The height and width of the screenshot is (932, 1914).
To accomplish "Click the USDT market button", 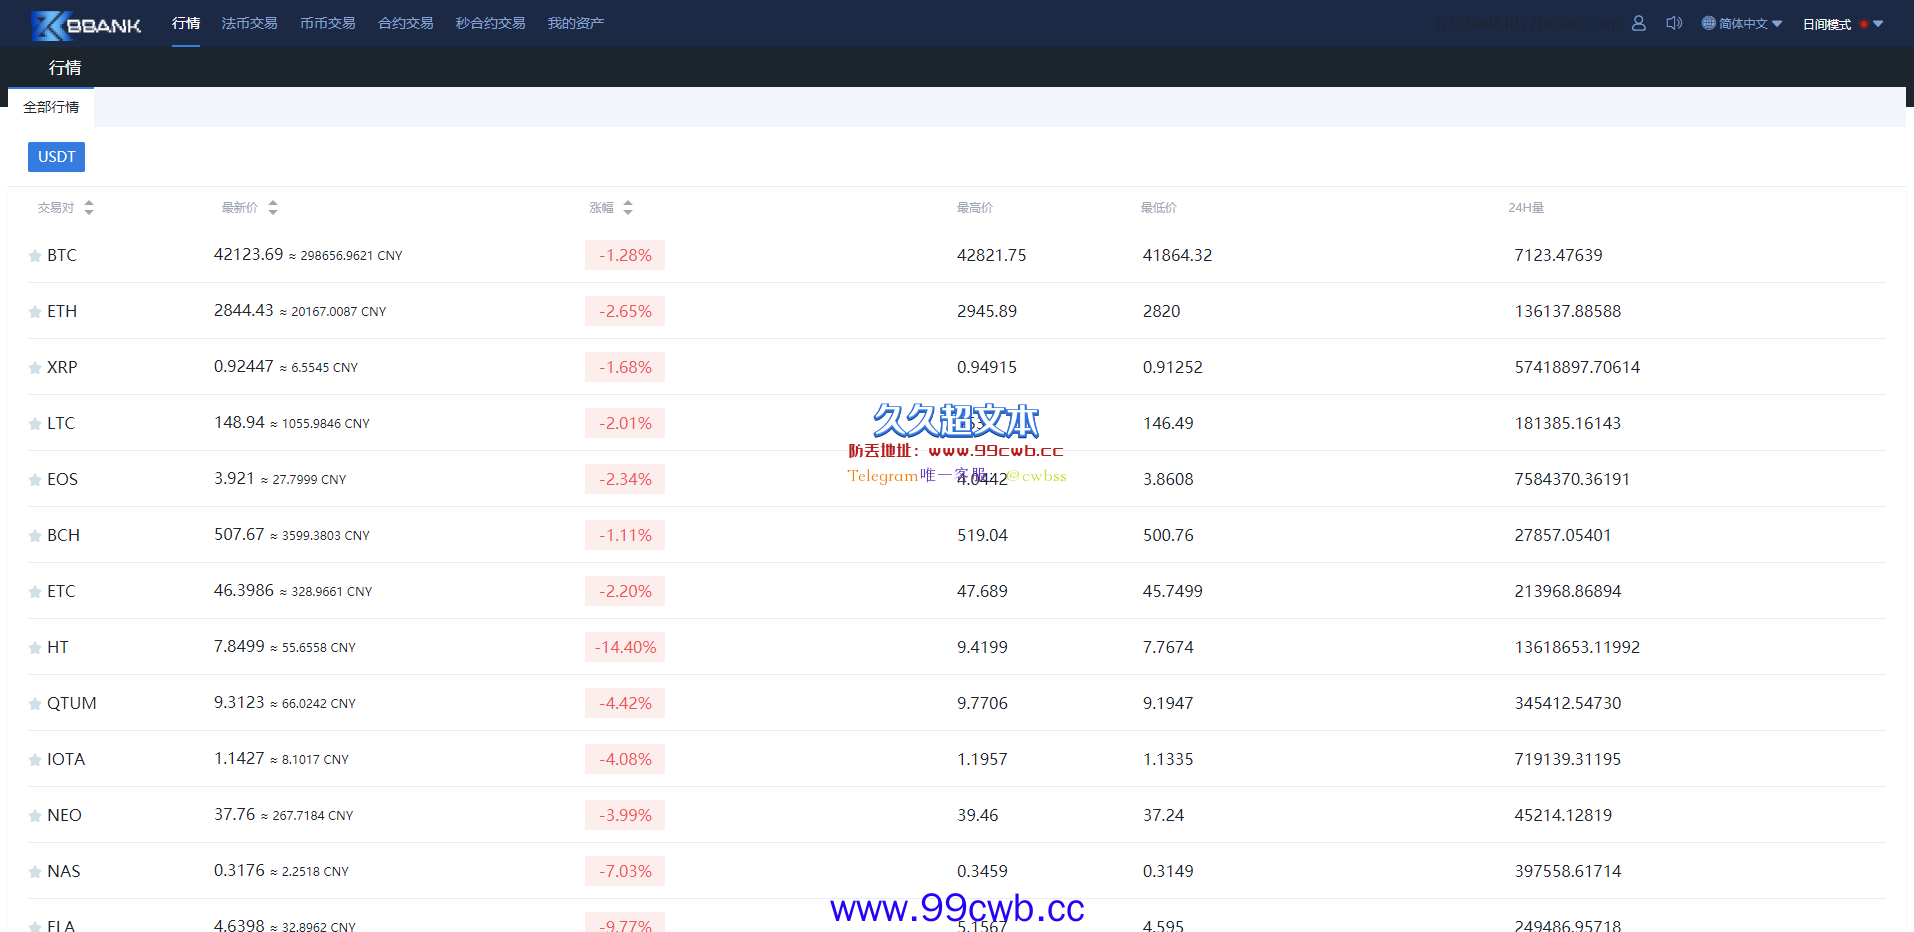I will point(56,157).
